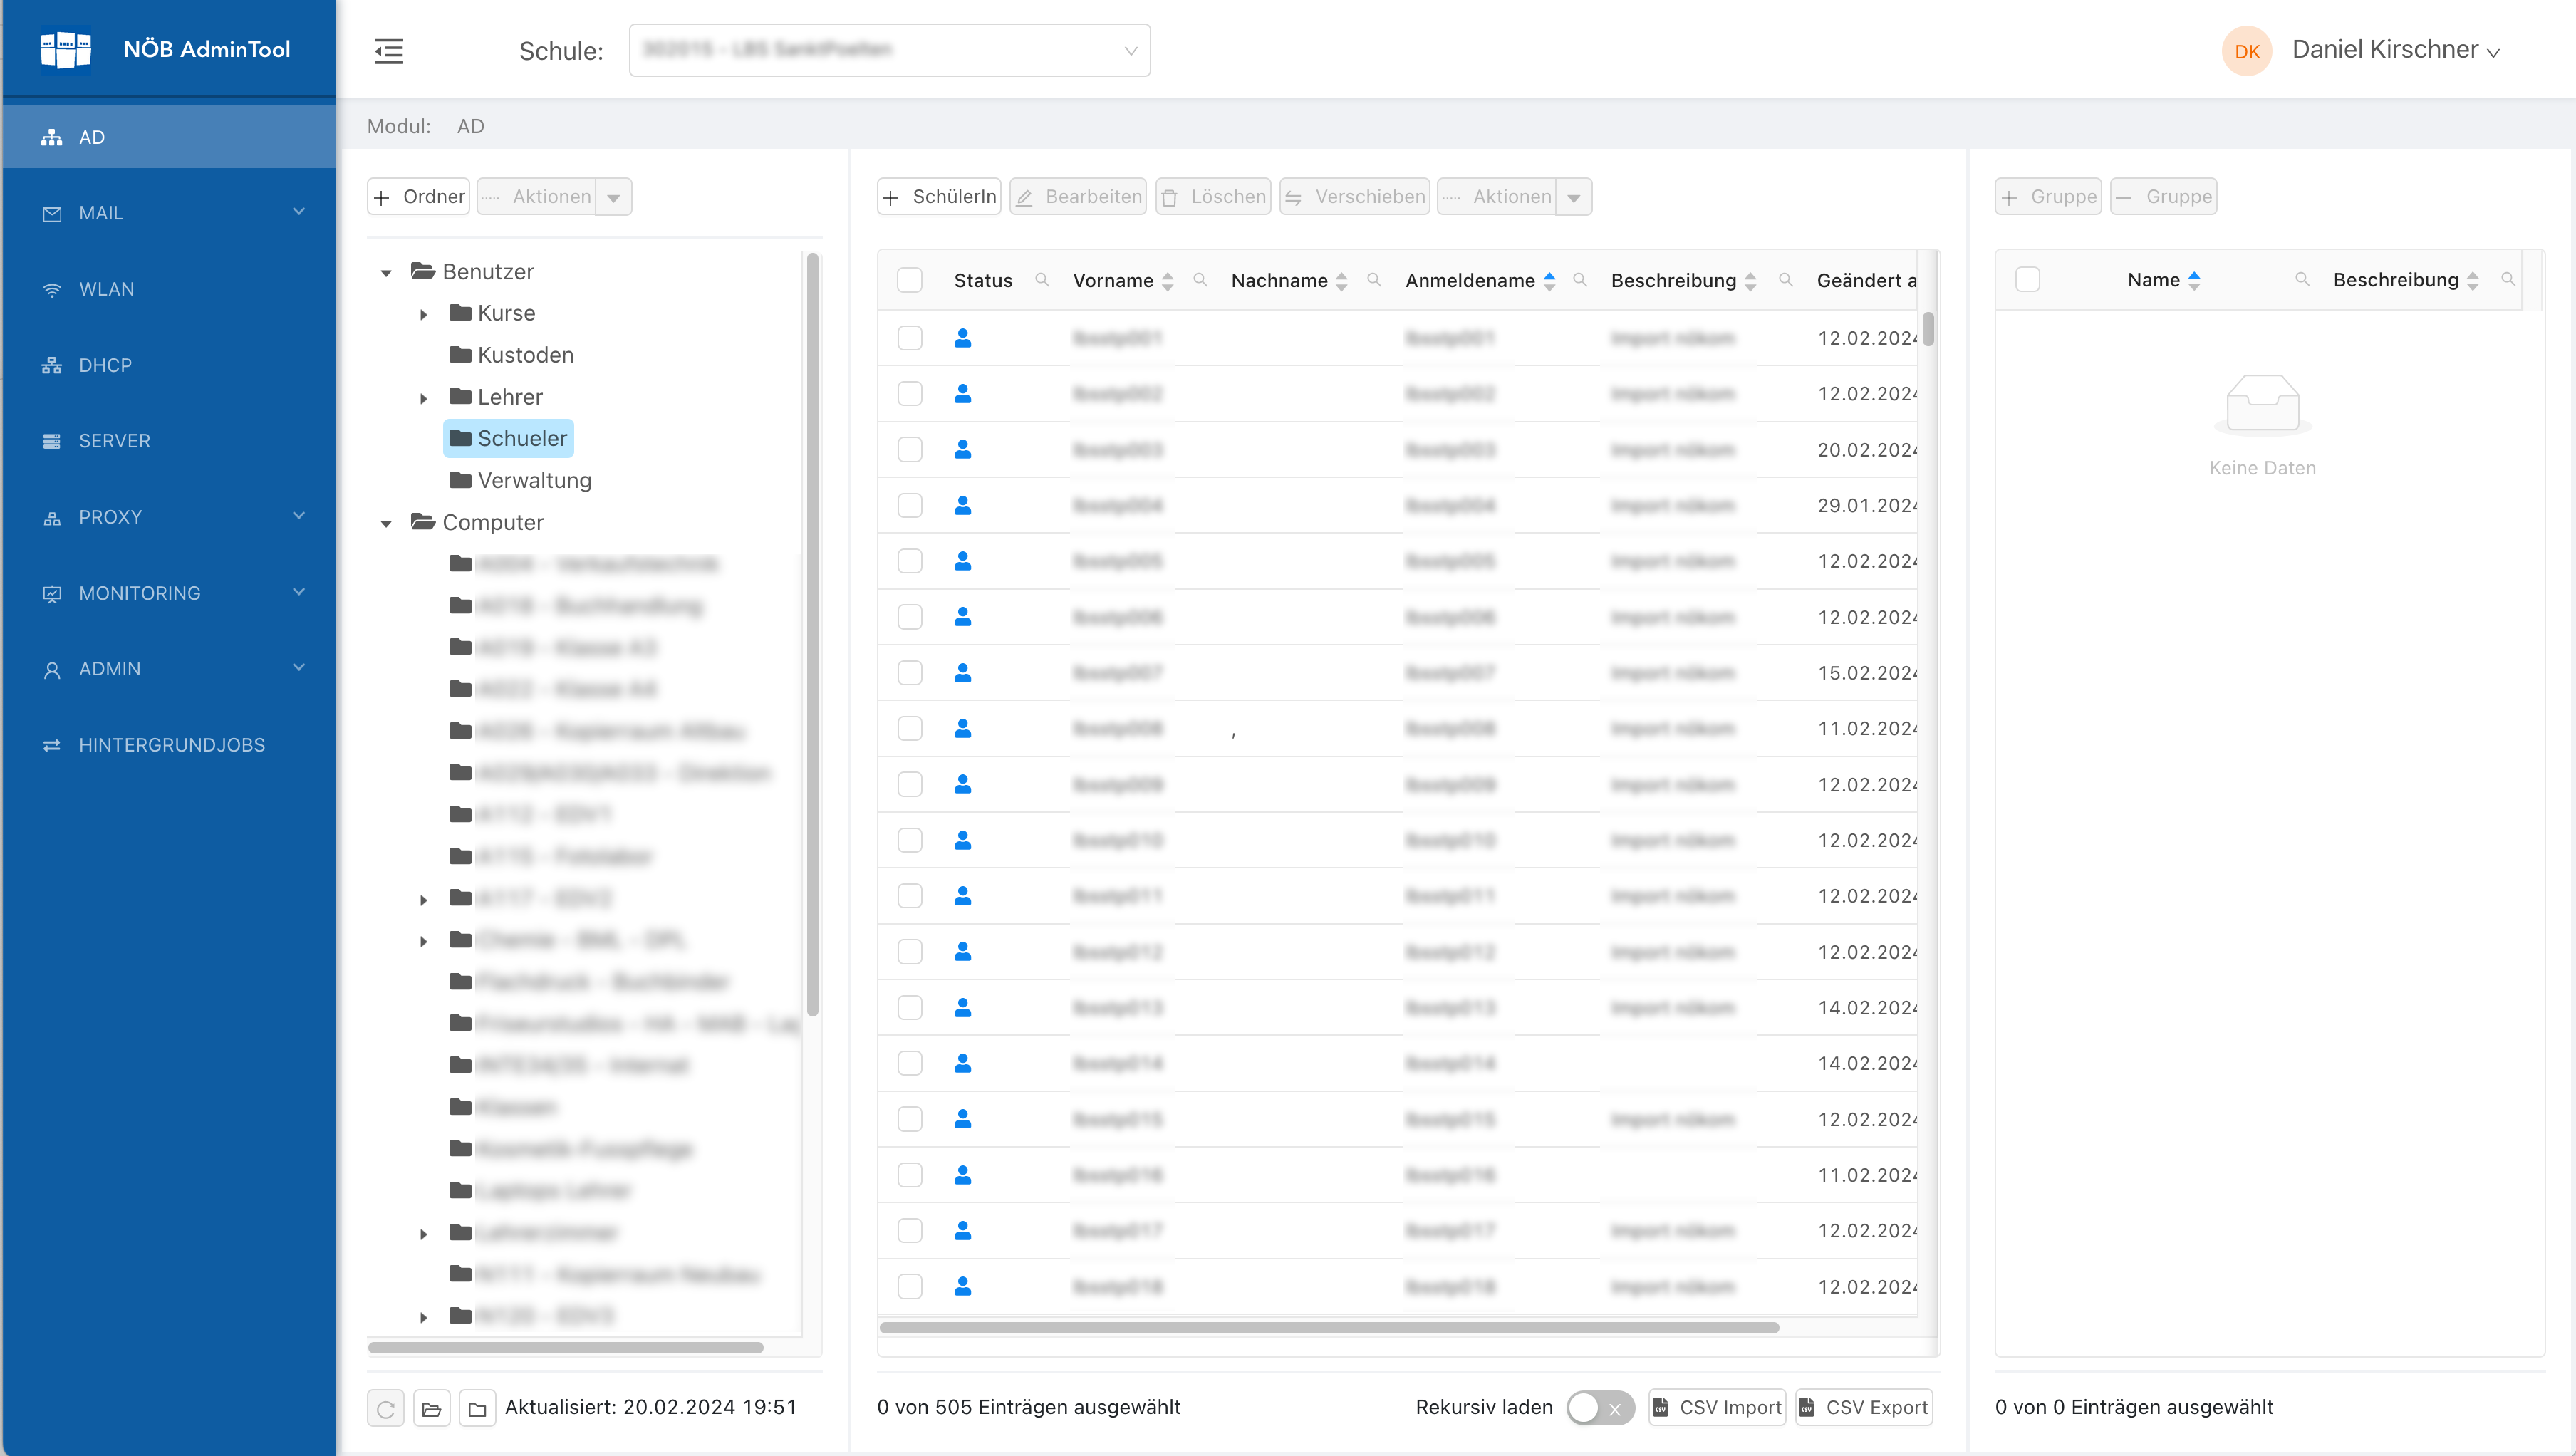The height and width of the screenshot is (1456, 2576).
Task: Click the Verschieben button
Action: (x=1355, y=197)
